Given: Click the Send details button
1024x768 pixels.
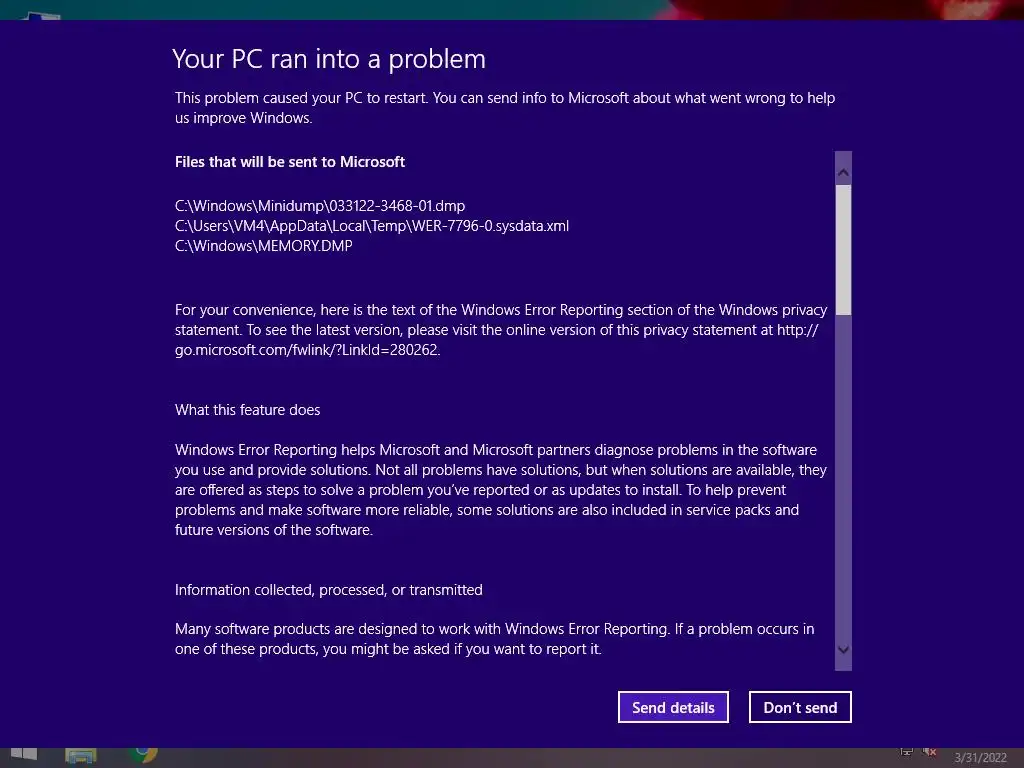Looking at the screenshot, I should (673, 707).
